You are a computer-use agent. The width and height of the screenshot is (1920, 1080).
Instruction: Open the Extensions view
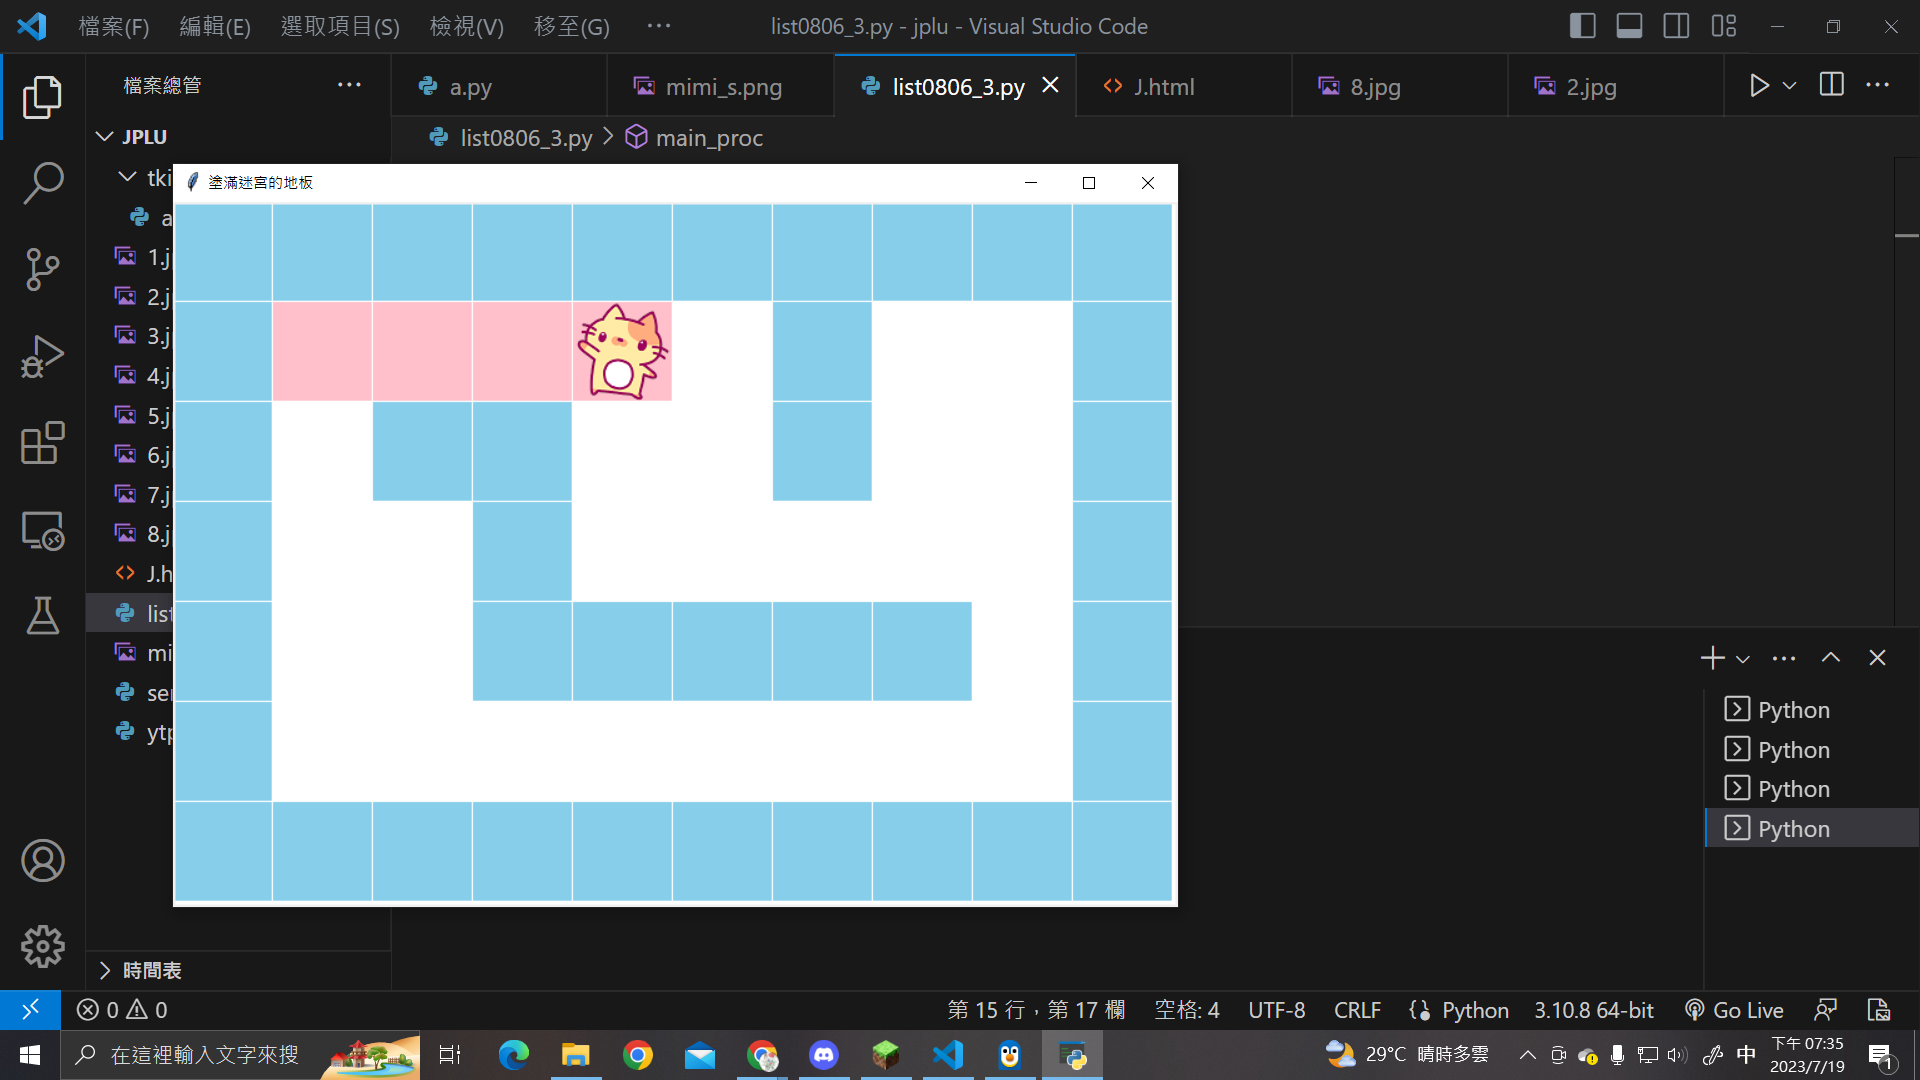(x=42, y=443)
